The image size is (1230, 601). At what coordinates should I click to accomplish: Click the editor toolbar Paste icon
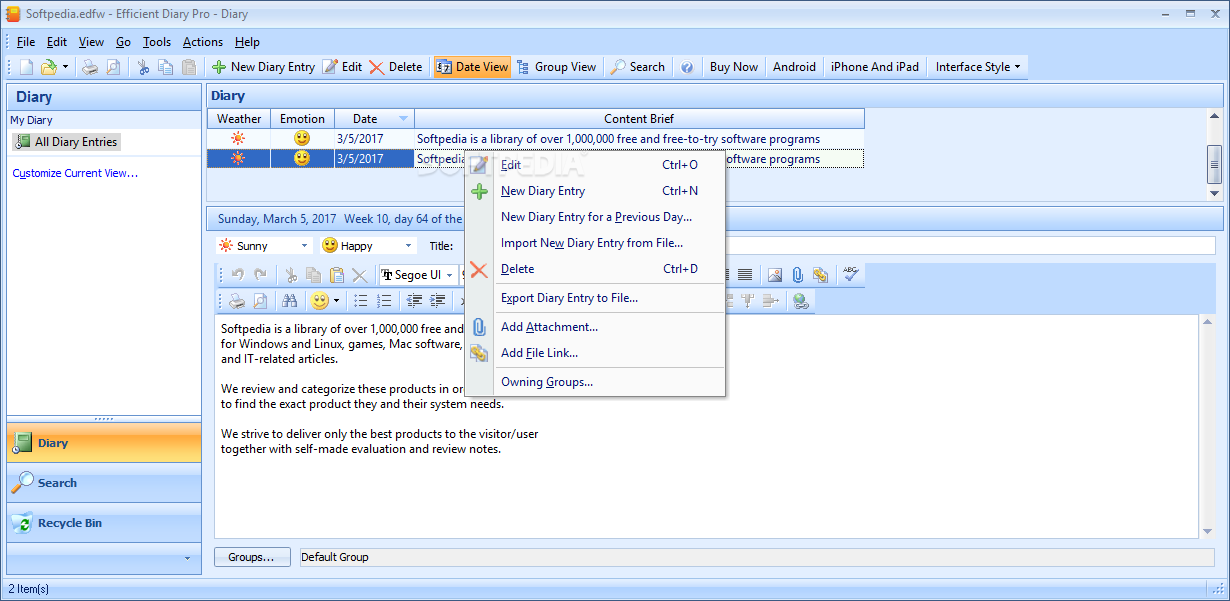[x=337, y=275]
